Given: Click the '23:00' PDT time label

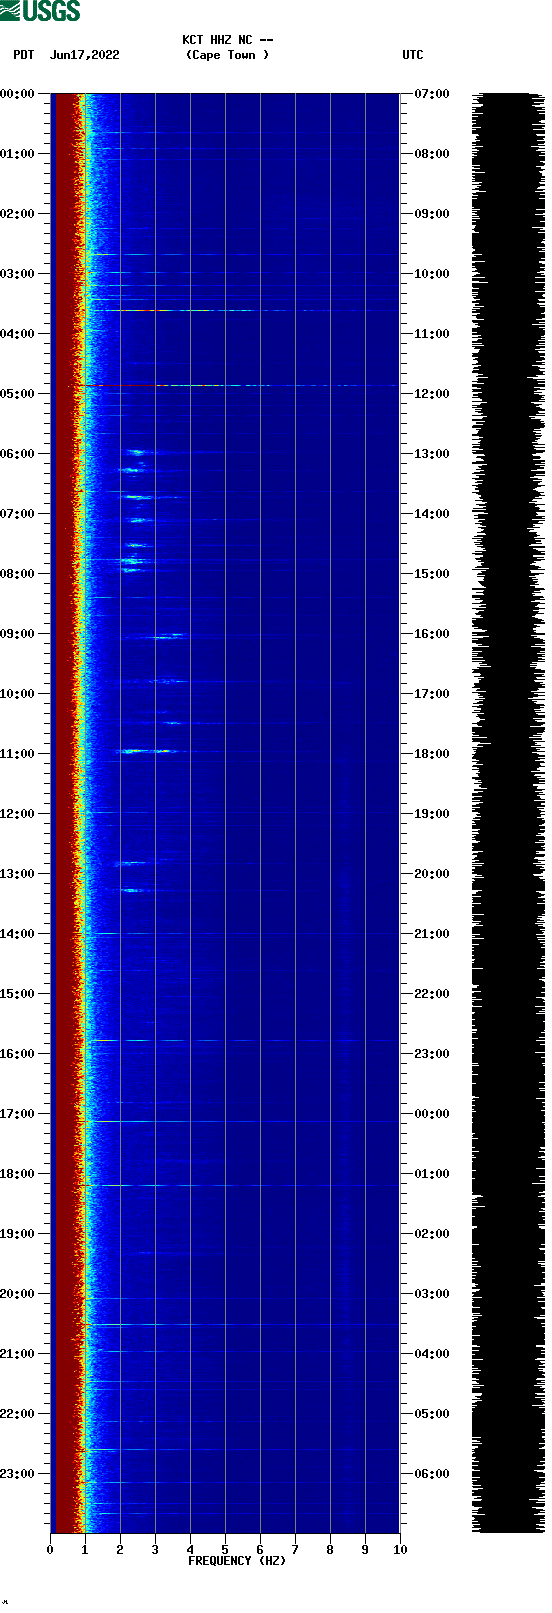Looking at the screenshot, I should (18, 1474).
